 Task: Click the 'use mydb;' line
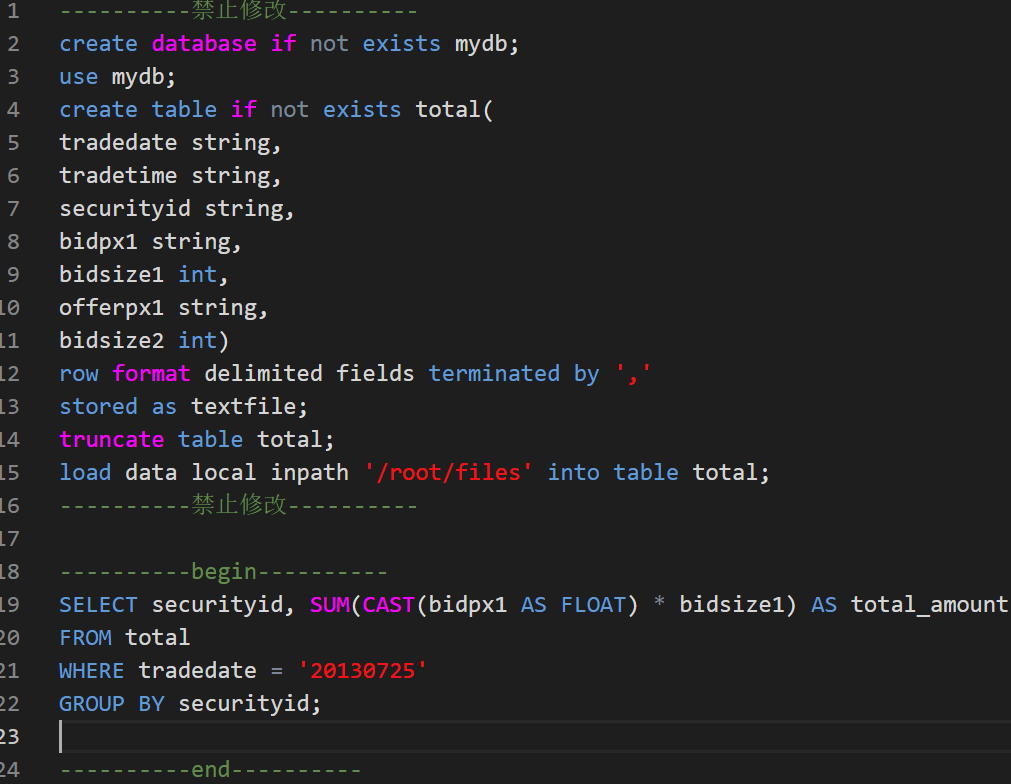coord(117,77)
